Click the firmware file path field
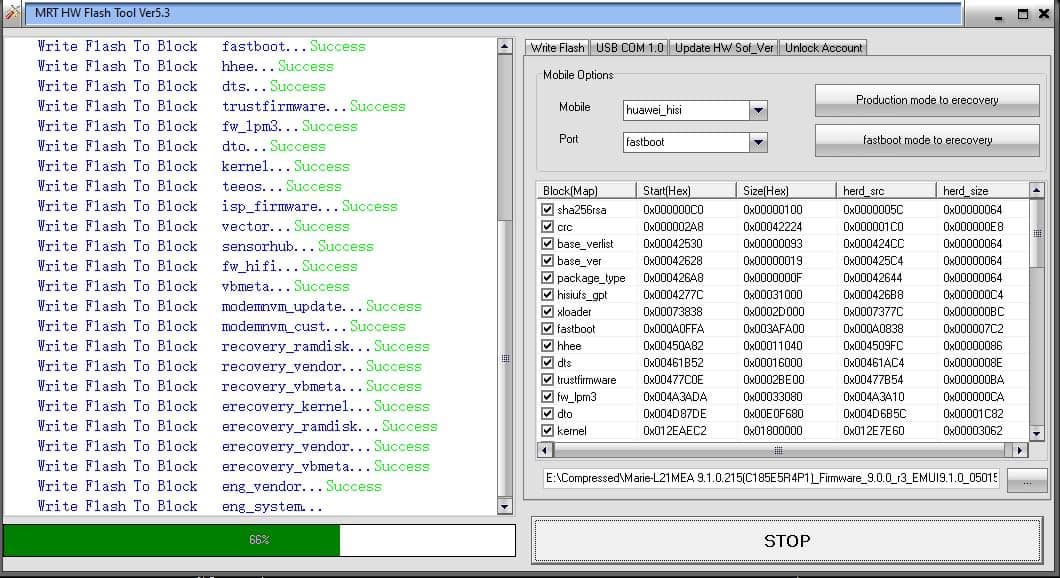Viewport: 1060px width, 578px height. point(771,478)
